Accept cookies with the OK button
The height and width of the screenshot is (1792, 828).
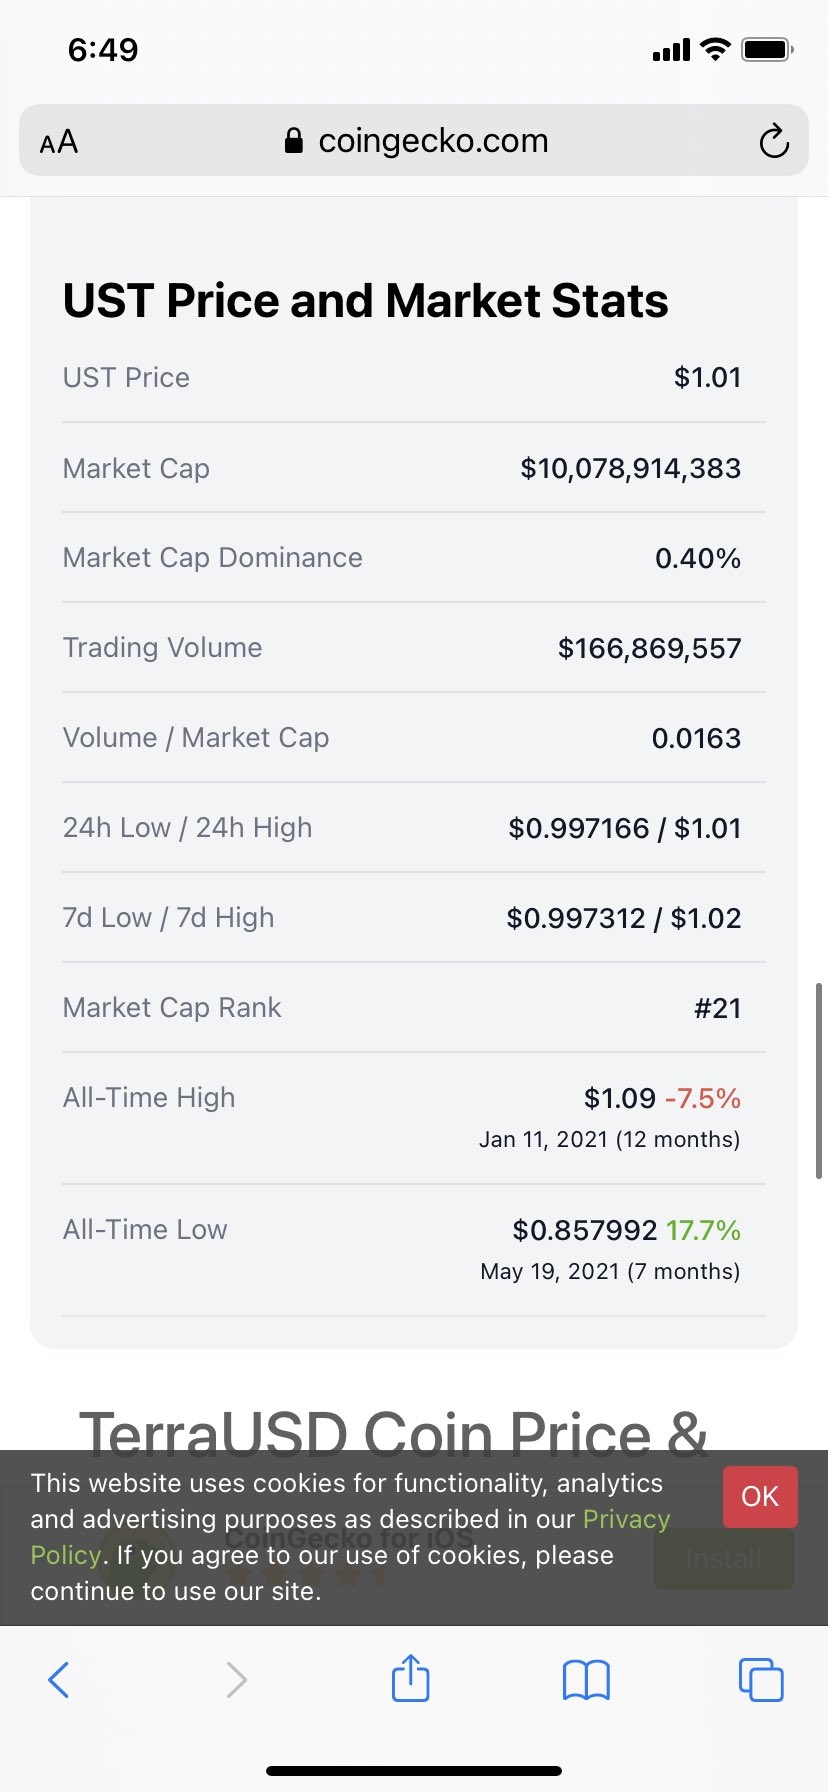760,1496
